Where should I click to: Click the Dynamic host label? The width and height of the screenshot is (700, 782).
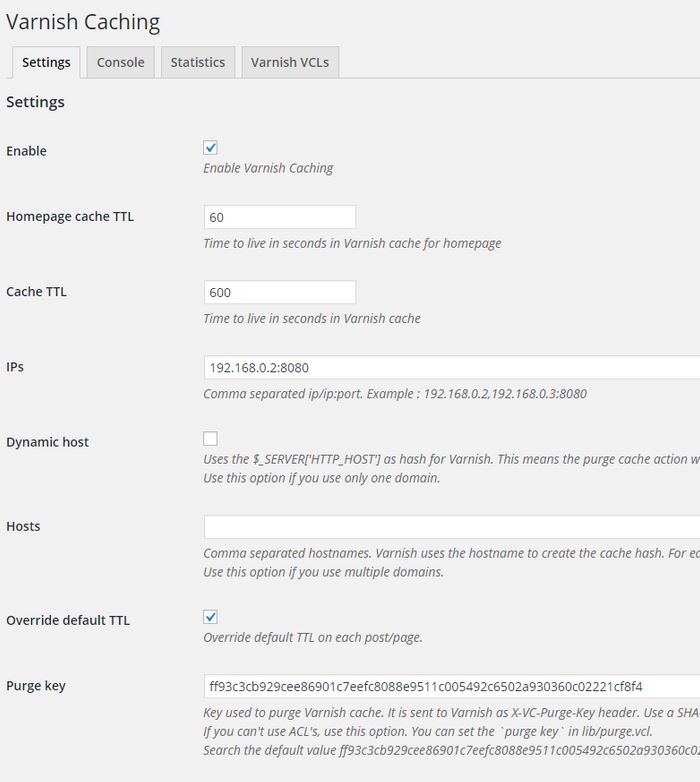pyautogui.click(x=47, y=442)
